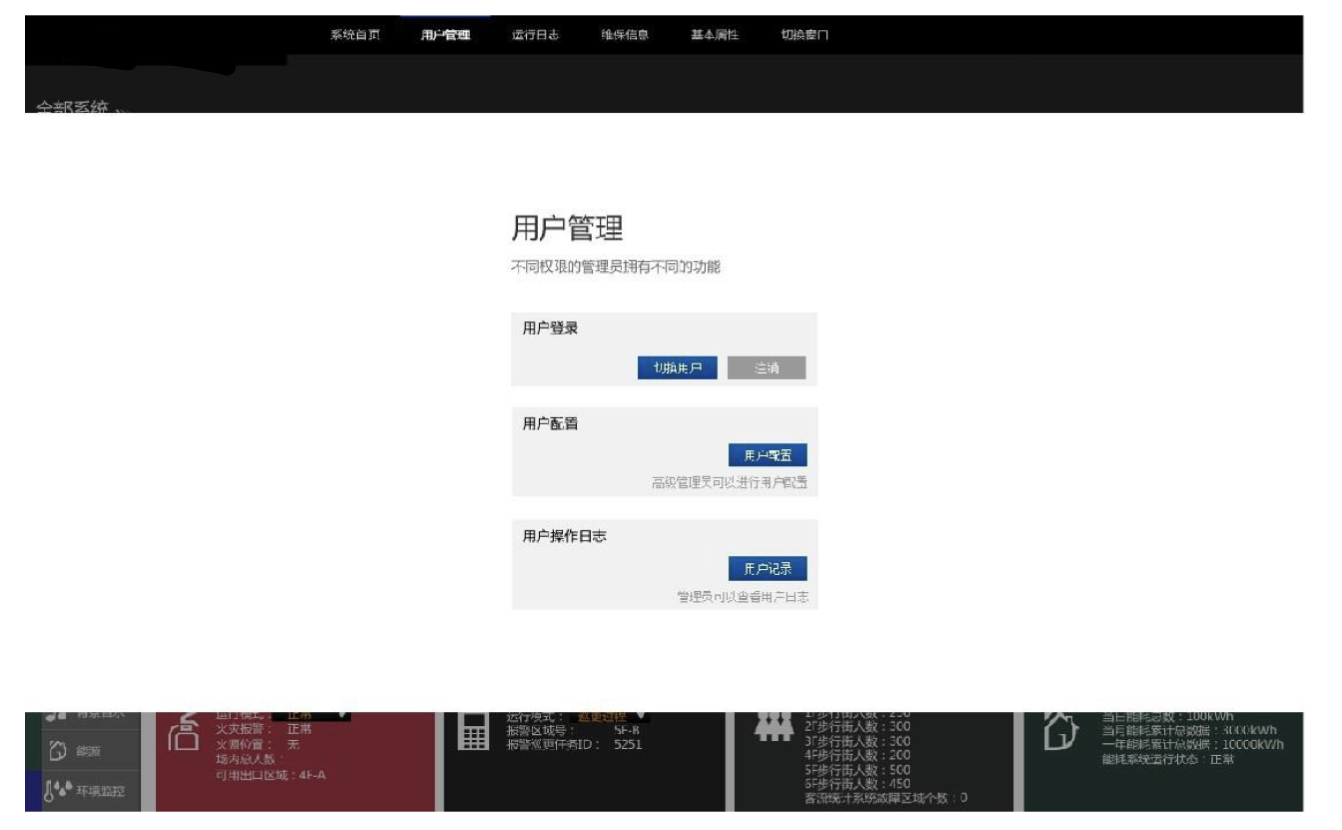
Task: Go to 维保信息 in the top navigation
Action: tap(625, 35)
